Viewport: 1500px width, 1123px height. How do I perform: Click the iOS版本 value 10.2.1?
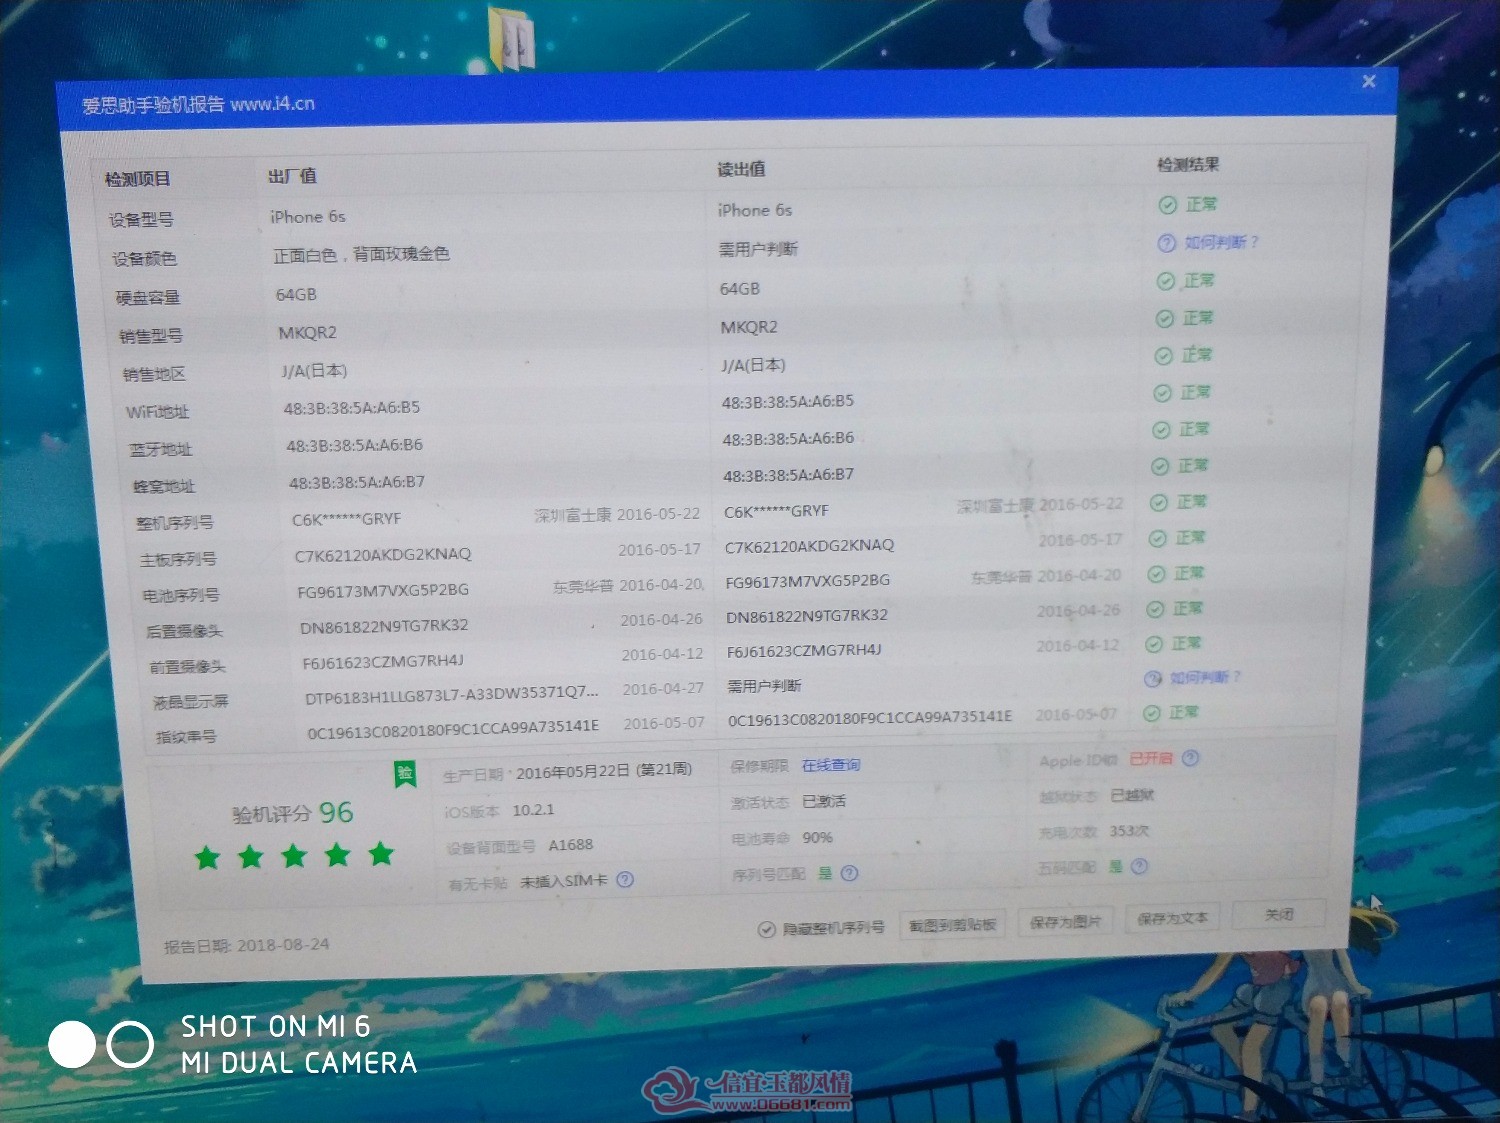(x=533, y=810)
